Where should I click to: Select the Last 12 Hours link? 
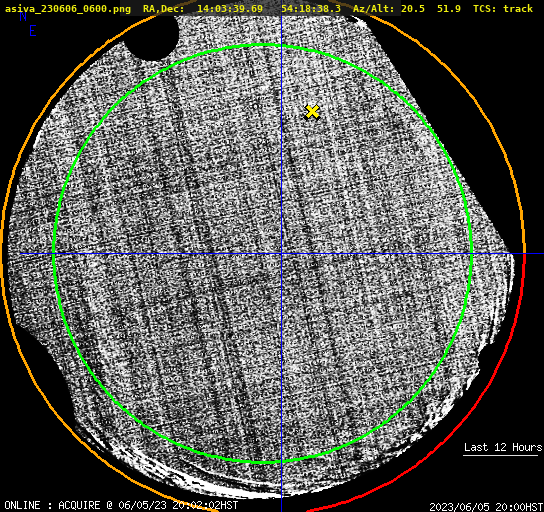pyautogui.click(x=503, y=447)
